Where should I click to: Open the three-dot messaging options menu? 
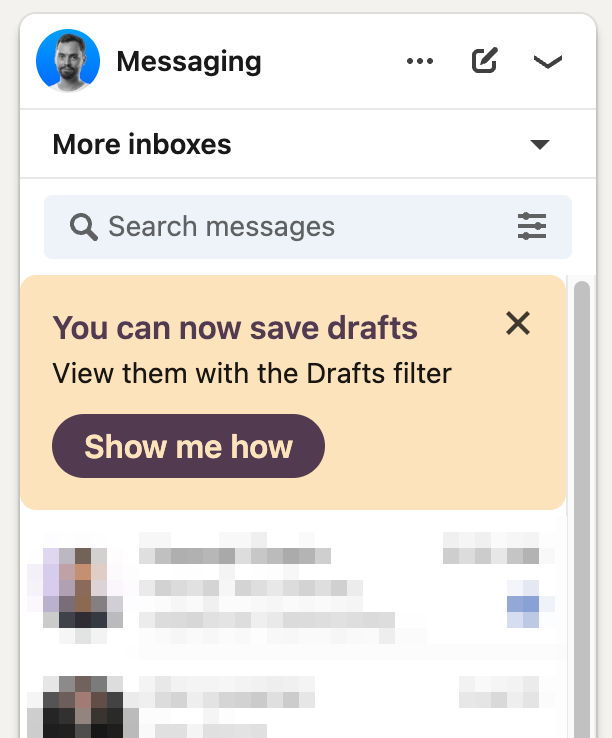(x=420, y=62)
